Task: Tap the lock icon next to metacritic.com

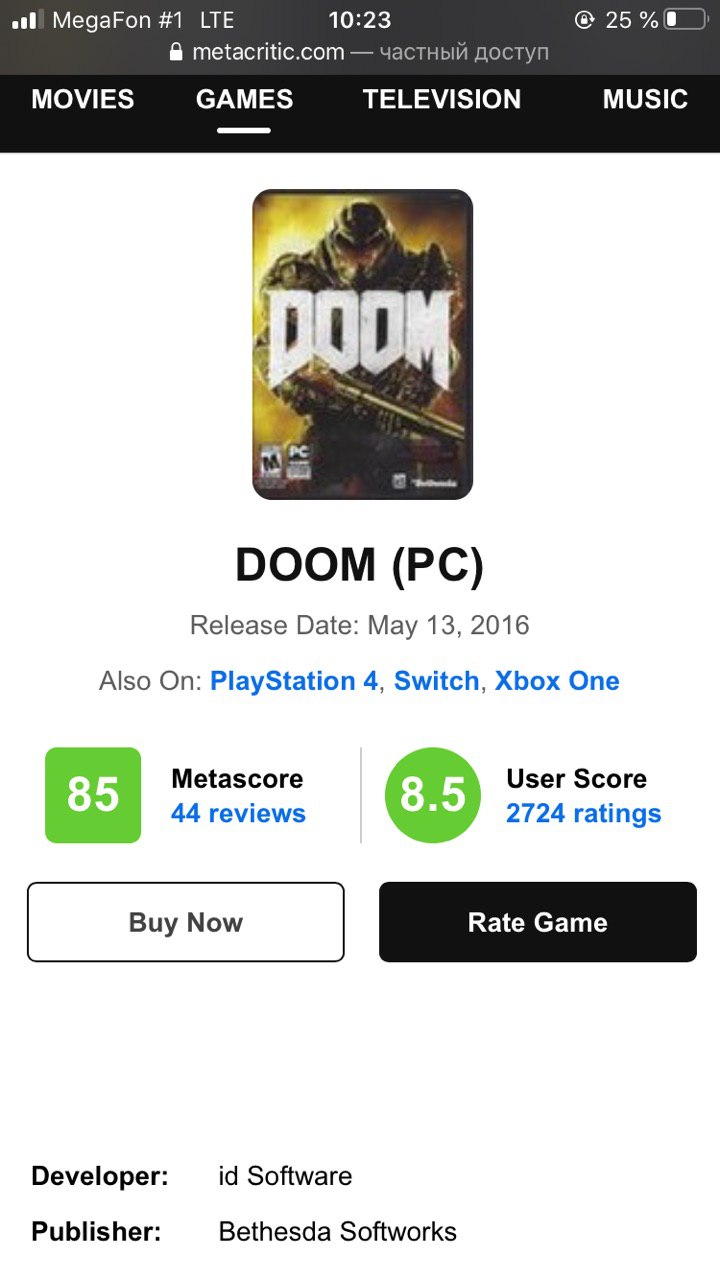Action: [x=177, y=52]
